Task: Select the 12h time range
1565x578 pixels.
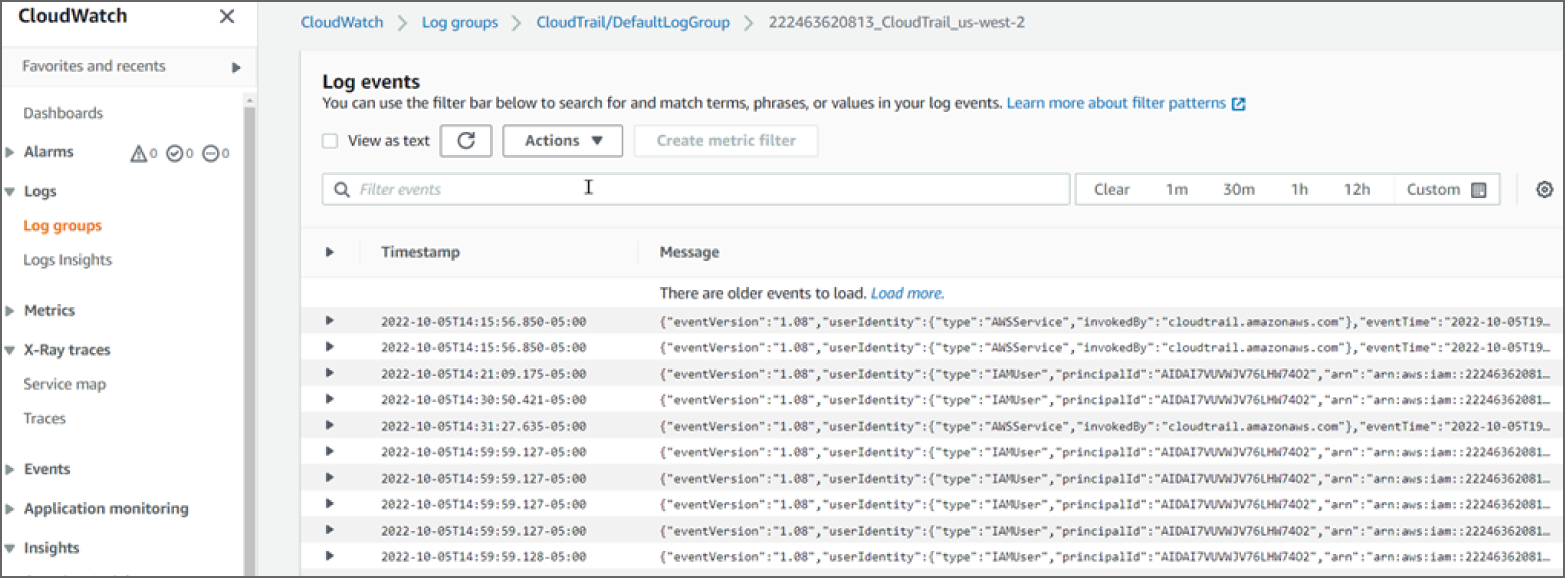Action: coord(1357,190)
